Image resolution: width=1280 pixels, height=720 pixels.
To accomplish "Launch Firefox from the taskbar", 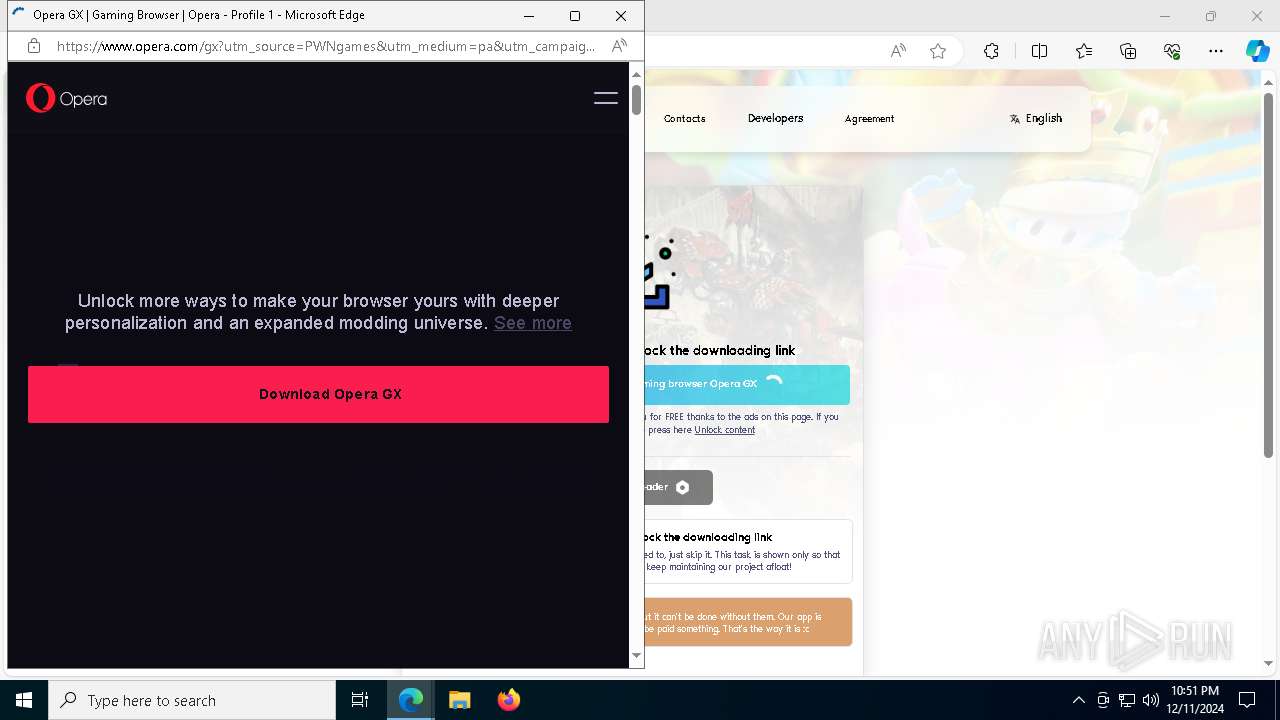I will point(508,700).
